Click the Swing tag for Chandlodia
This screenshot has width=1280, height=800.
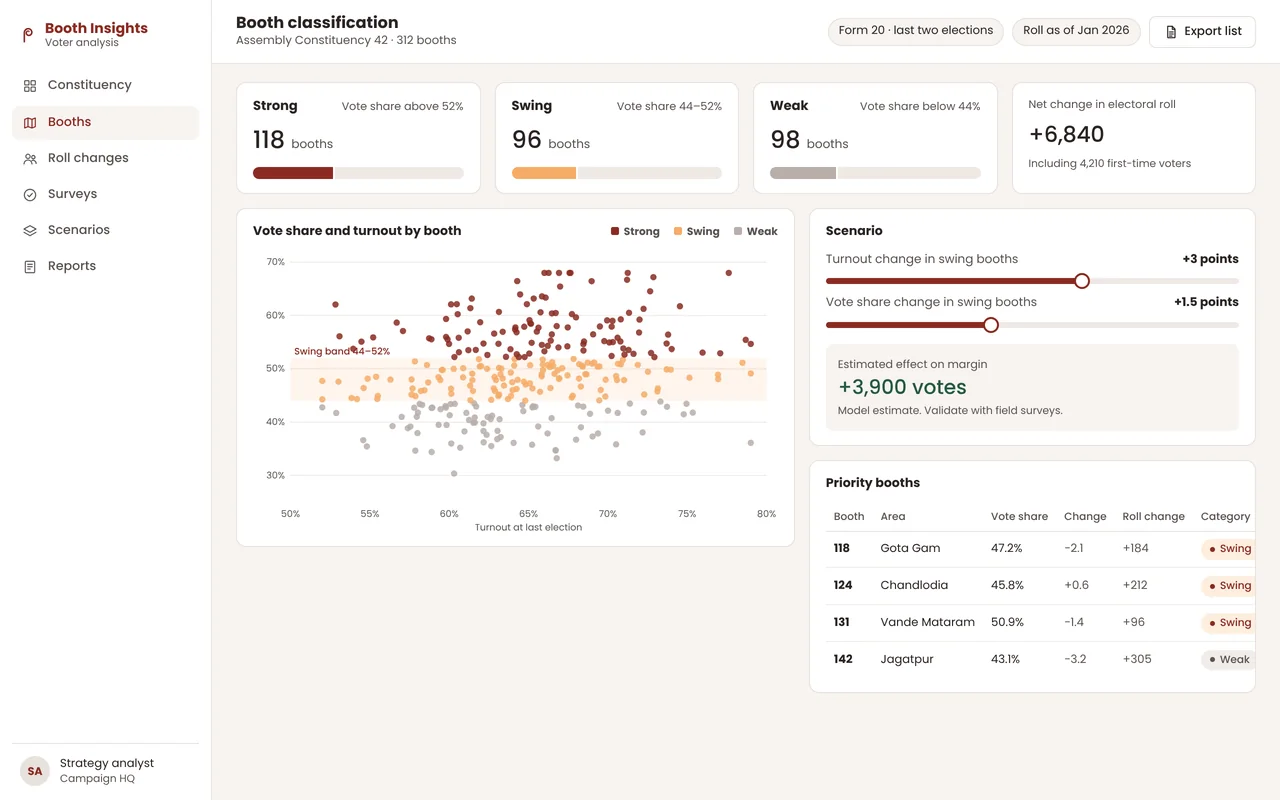(1229, 585)
